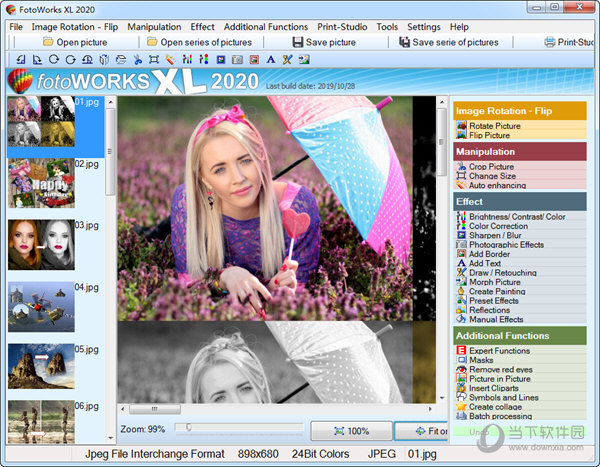Open Morph Picture effect
600x467 pixels.
click(495, 282)
